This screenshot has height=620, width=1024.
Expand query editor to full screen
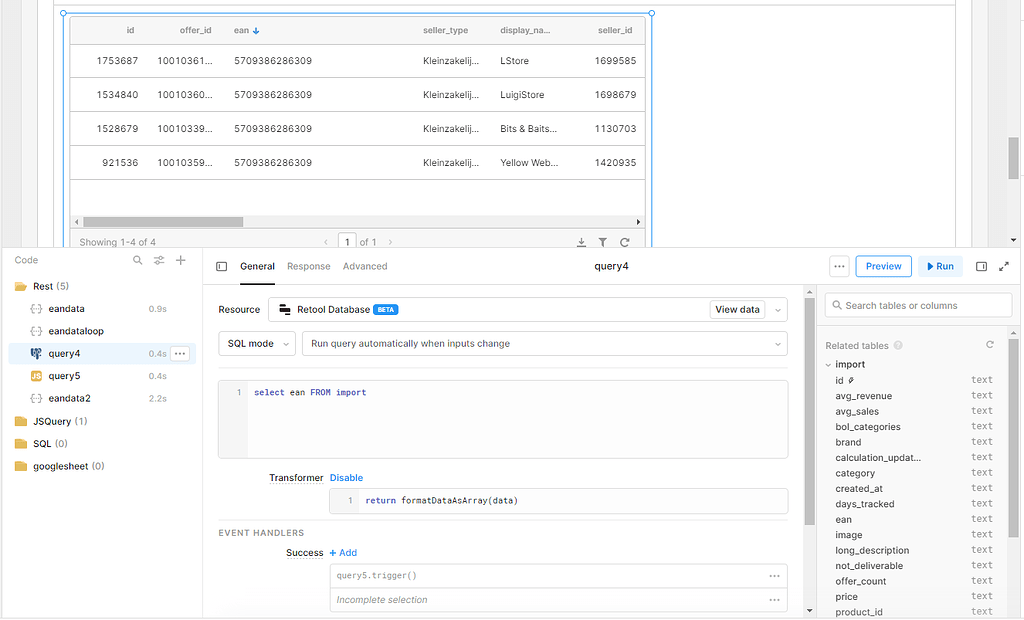(1004, 266)
